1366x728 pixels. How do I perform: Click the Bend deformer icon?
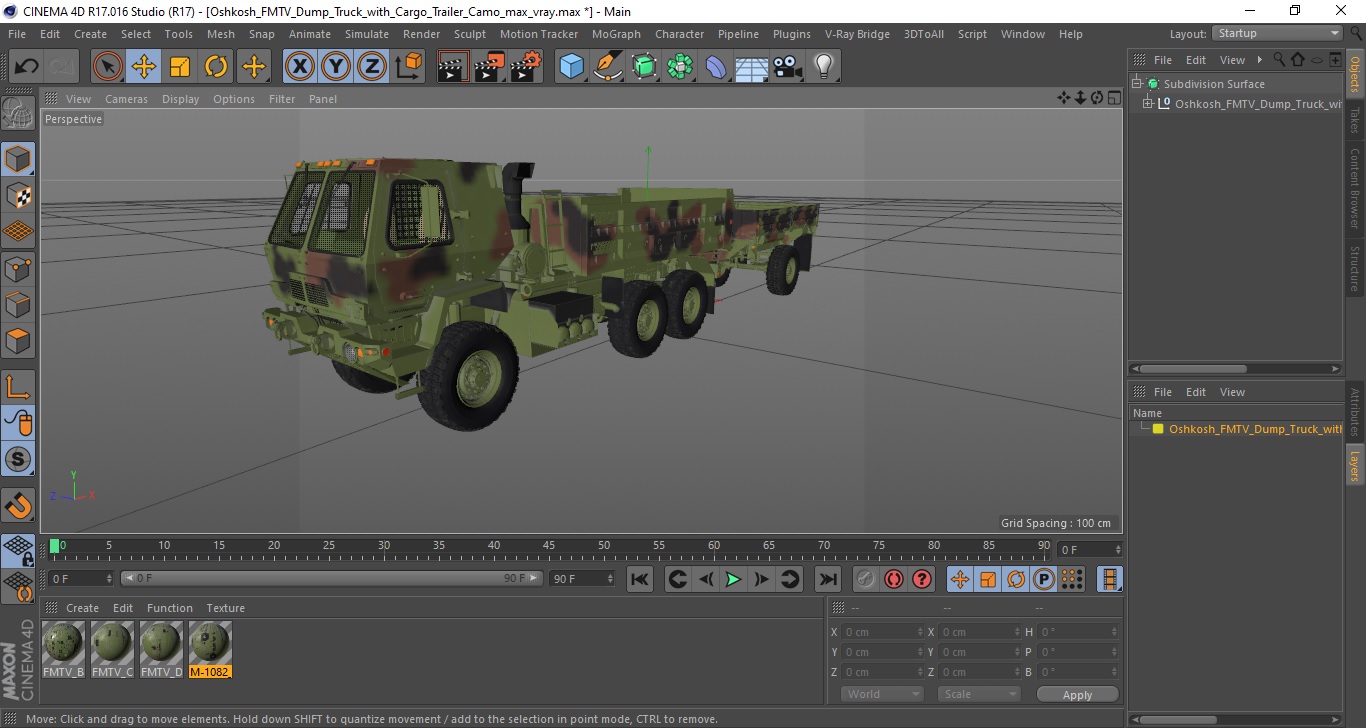point(716,67)
